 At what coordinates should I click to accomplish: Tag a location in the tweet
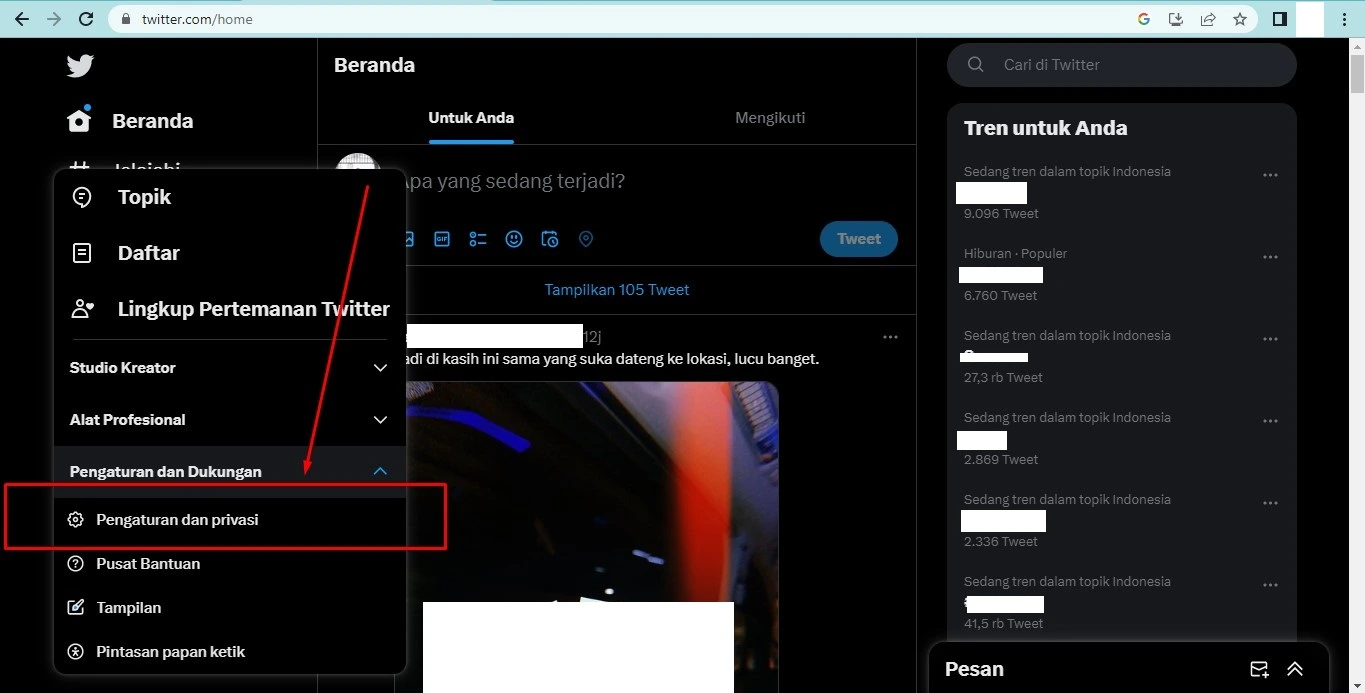[586, 239]
